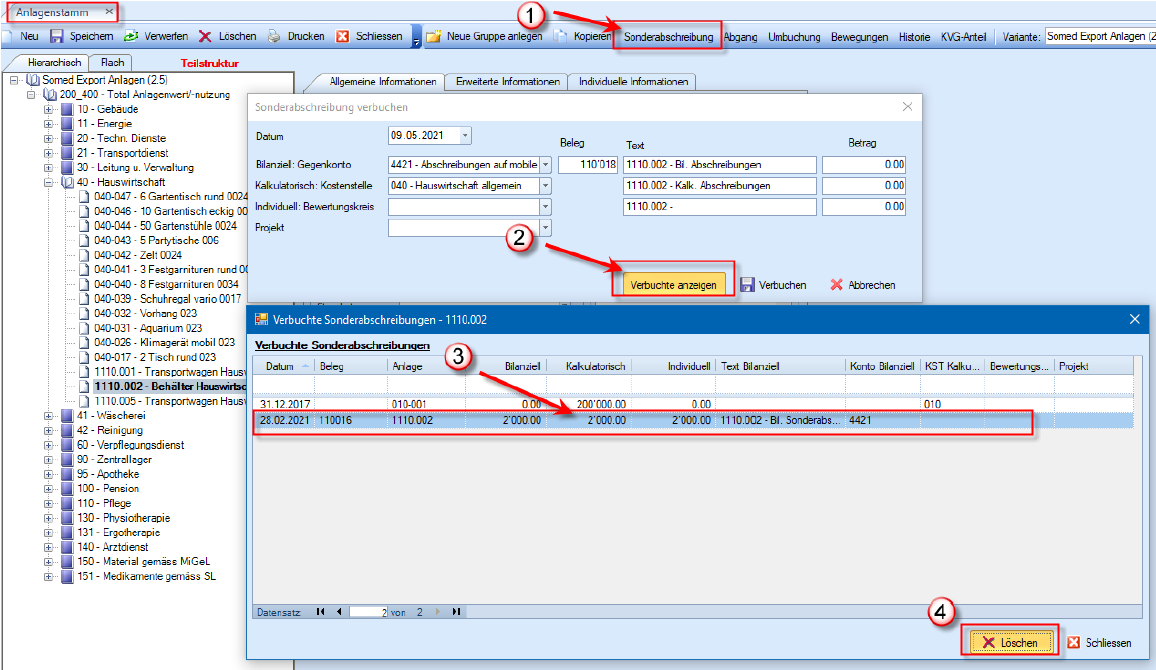Open the Datum date picker dropdown
The width and height of the screenshot is (1156, 670).
click(465, 136)
